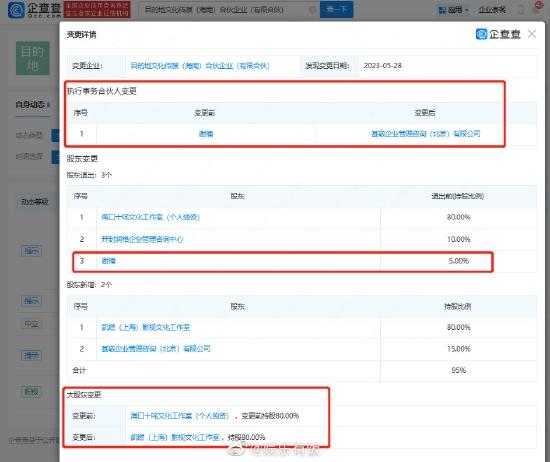
Task: Close the 变更详情 dialog
Action: (532, 34)
